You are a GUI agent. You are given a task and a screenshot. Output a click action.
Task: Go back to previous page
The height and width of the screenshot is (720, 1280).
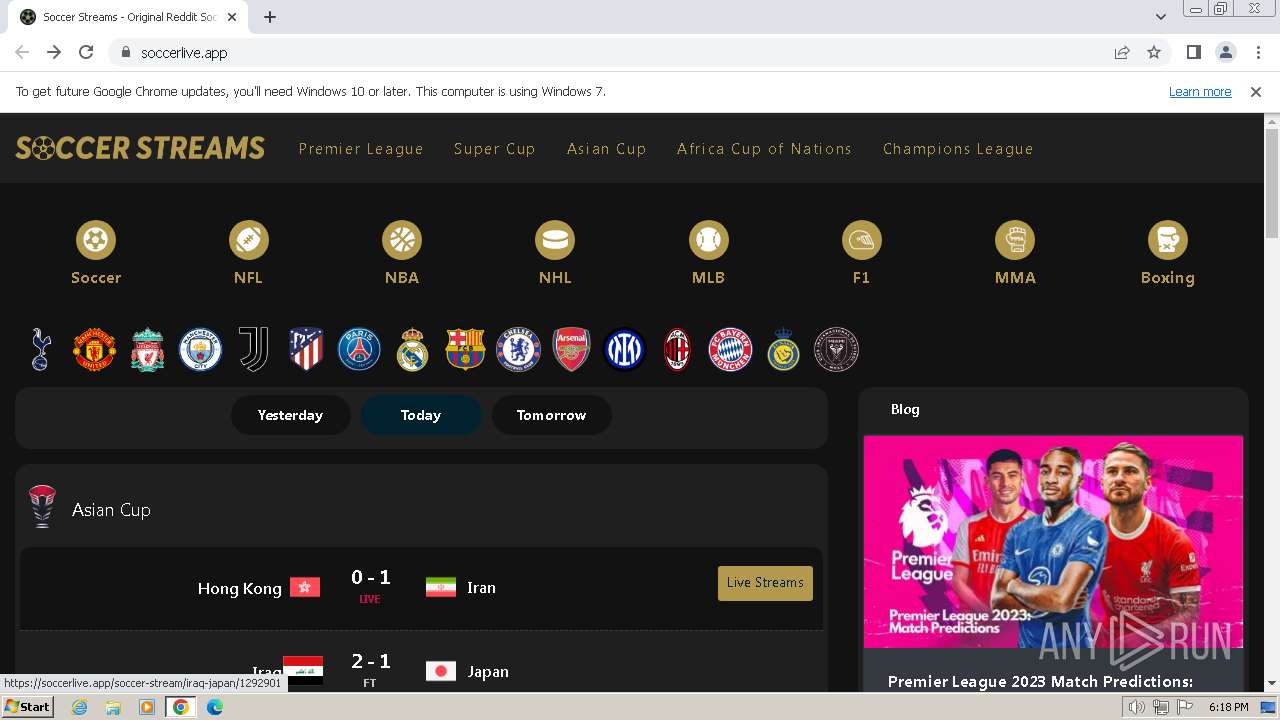tap(22, 53)
